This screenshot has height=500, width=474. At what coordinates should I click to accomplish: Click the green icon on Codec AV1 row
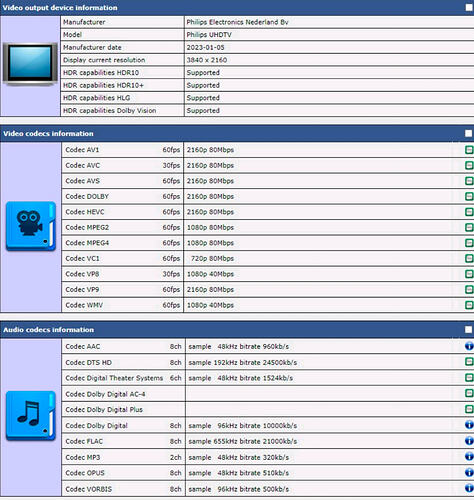coord(469,150)
